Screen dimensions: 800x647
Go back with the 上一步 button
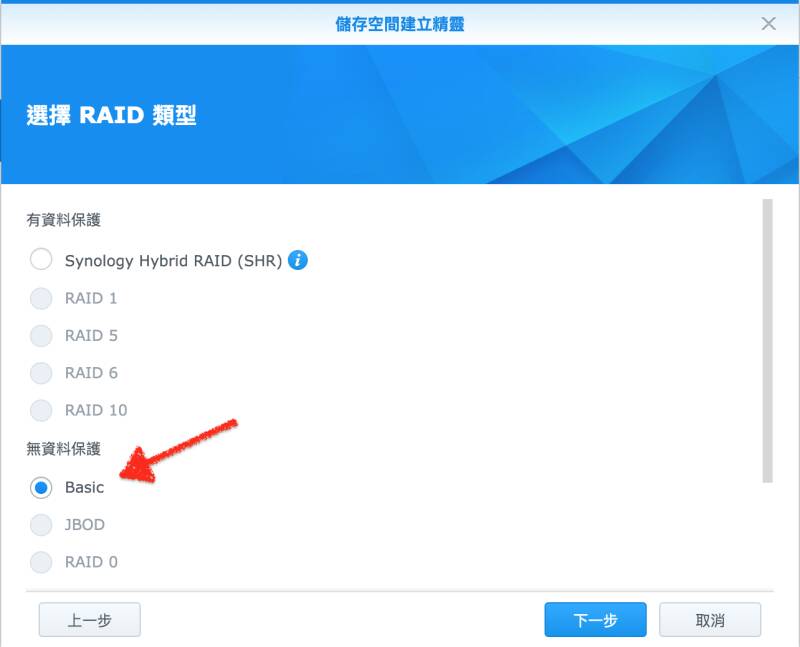click(x=90, y=619)
